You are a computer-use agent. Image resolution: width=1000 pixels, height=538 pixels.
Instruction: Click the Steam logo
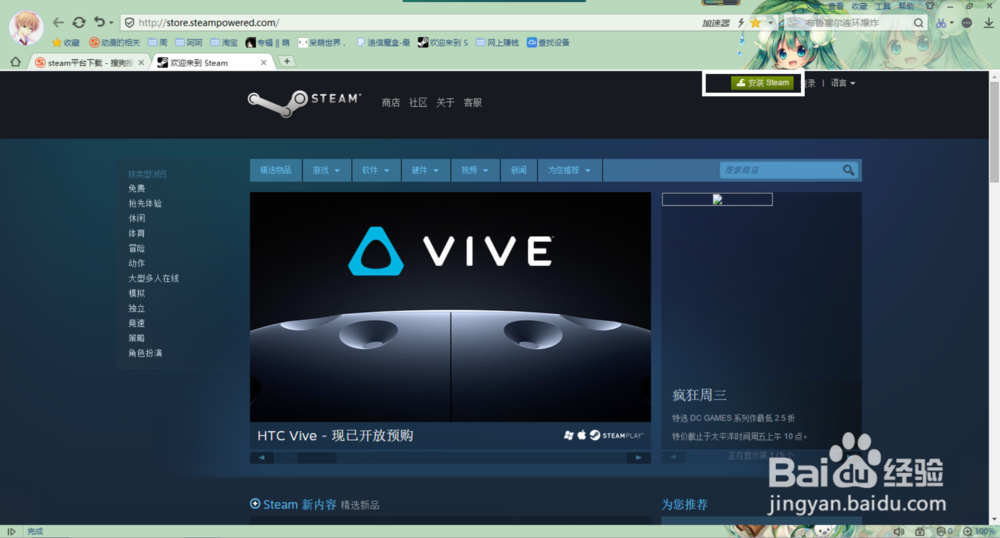(304, 103)
